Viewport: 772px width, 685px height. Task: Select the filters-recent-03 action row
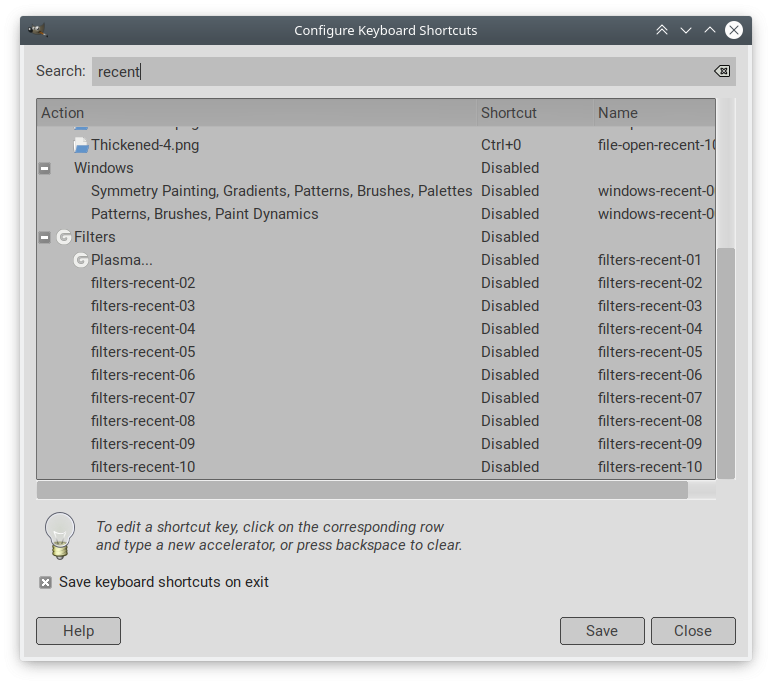coord(376,306)
